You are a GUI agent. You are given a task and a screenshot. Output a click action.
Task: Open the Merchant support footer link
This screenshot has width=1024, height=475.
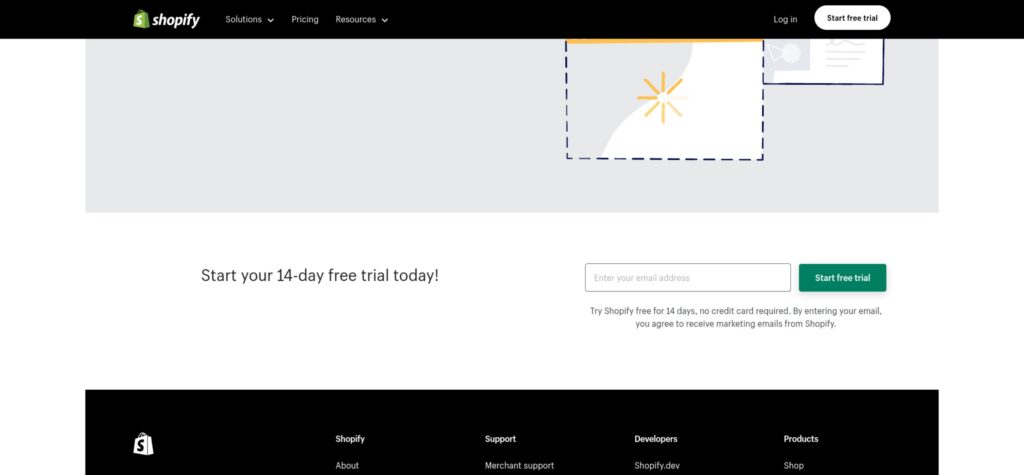tap(519, 465)
